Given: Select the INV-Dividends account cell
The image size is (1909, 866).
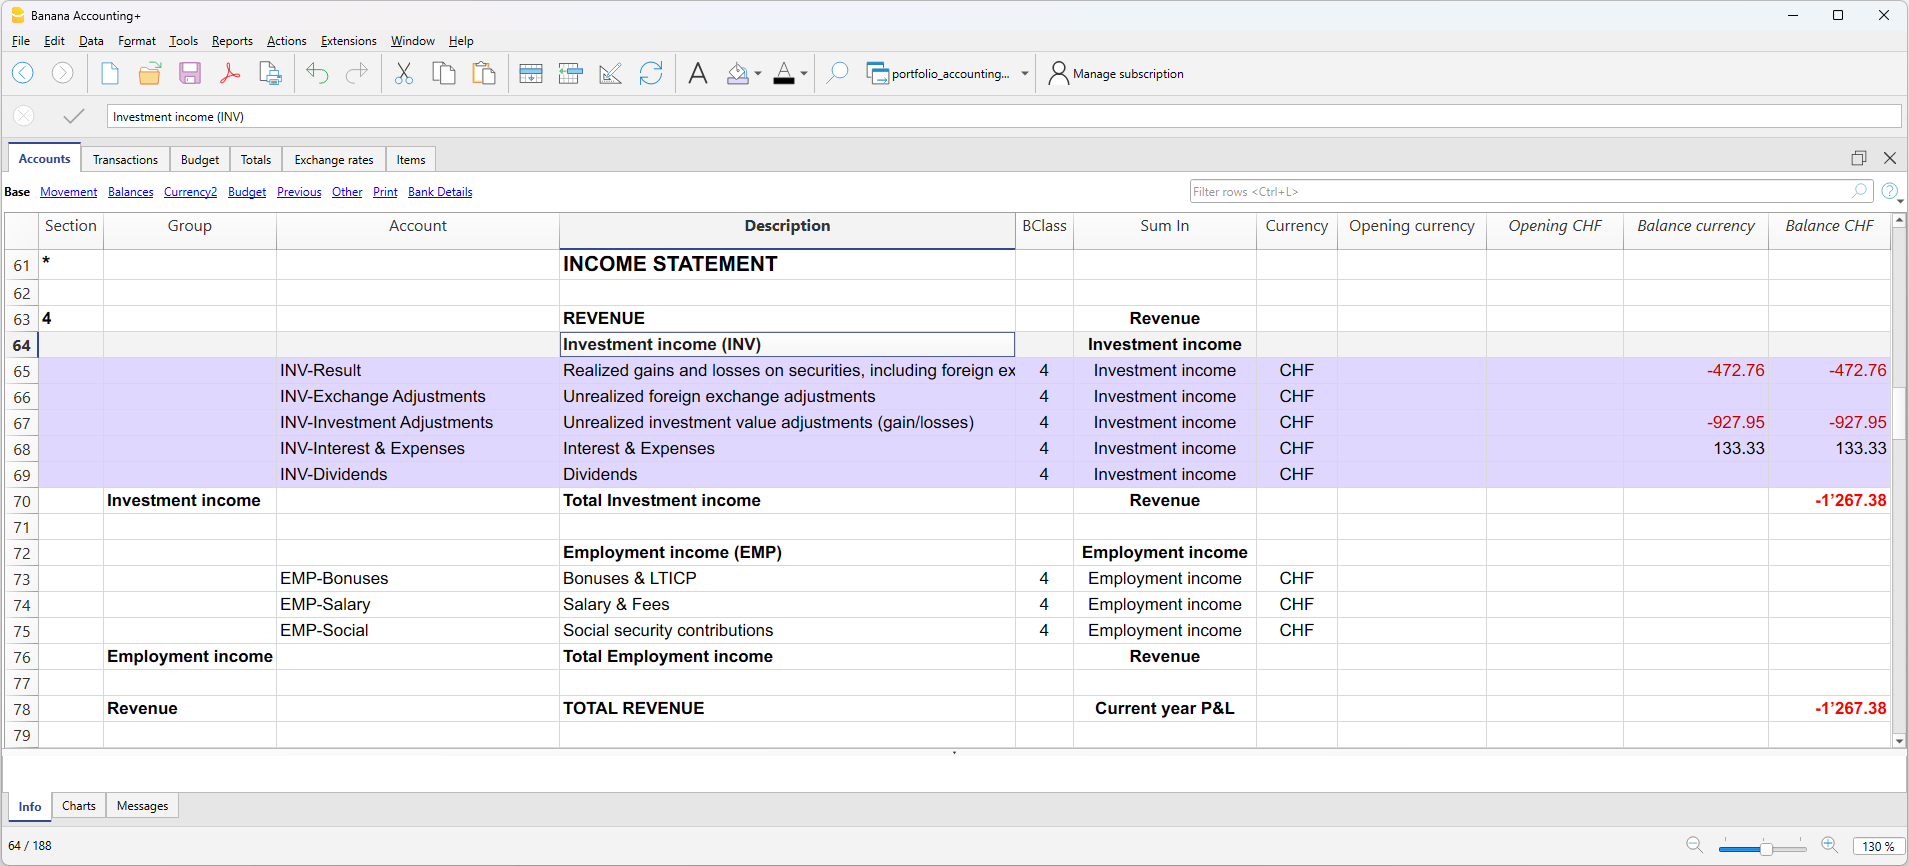Looking at the screenshot, I should click(x=418, y=474).
